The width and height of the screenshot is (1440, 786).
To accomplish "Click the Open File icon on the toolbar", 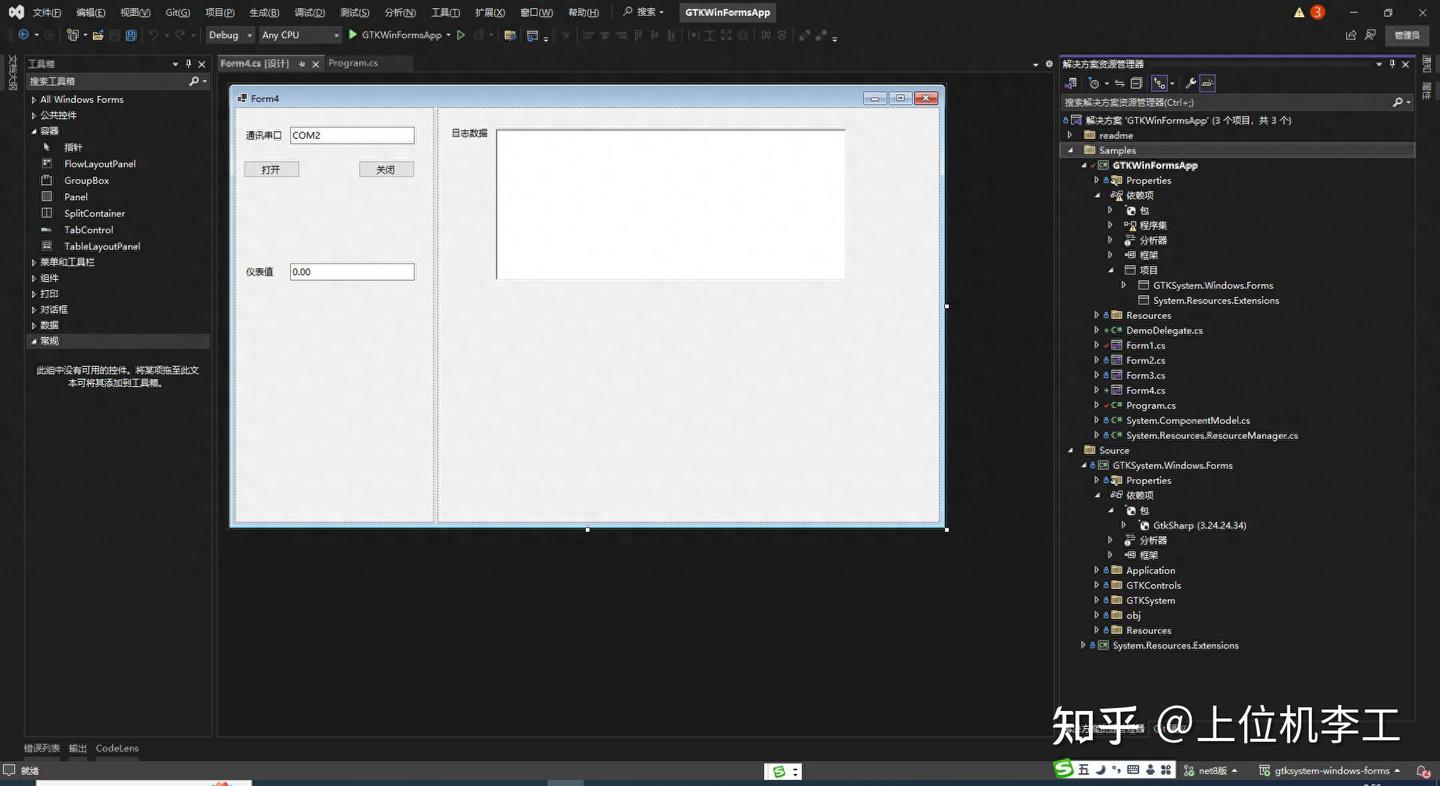I will pos(97,35).
